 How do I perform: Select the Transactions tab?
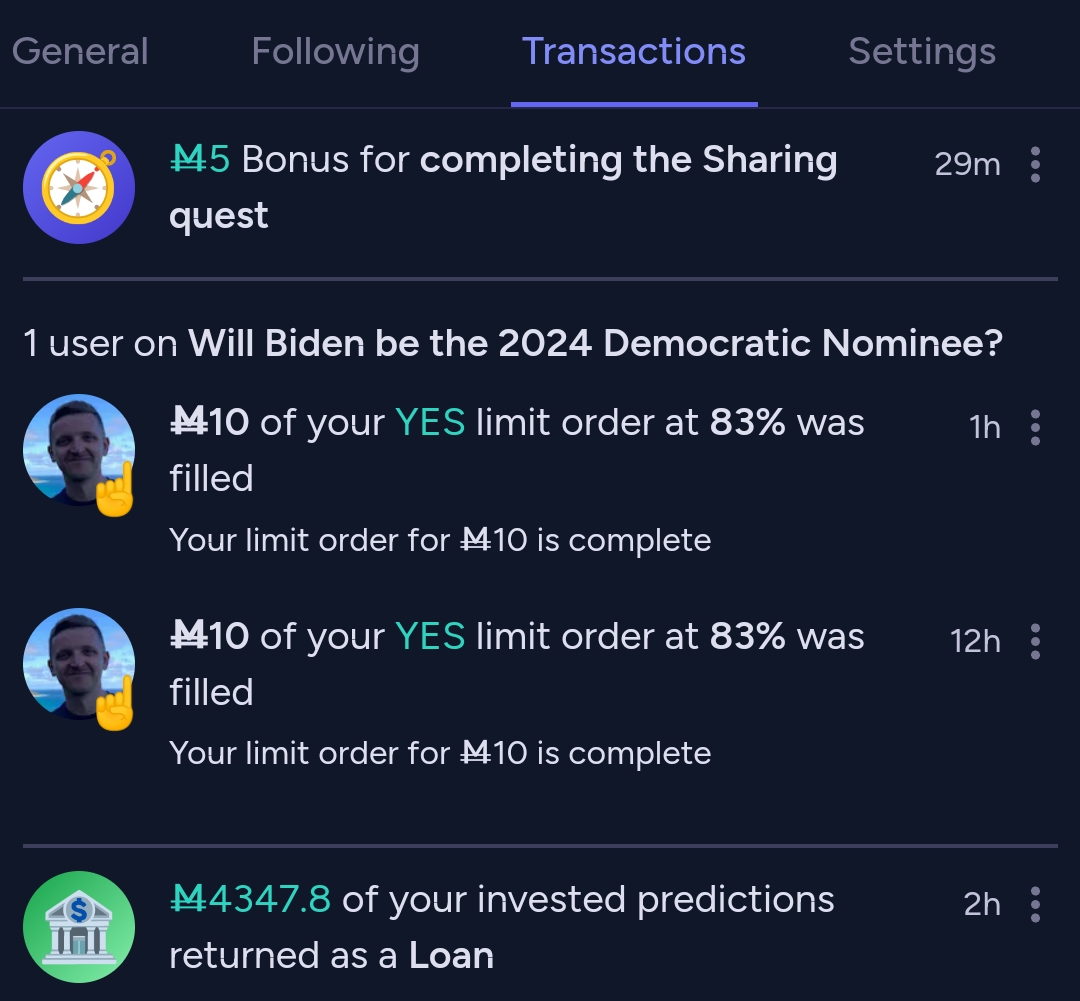634,52
